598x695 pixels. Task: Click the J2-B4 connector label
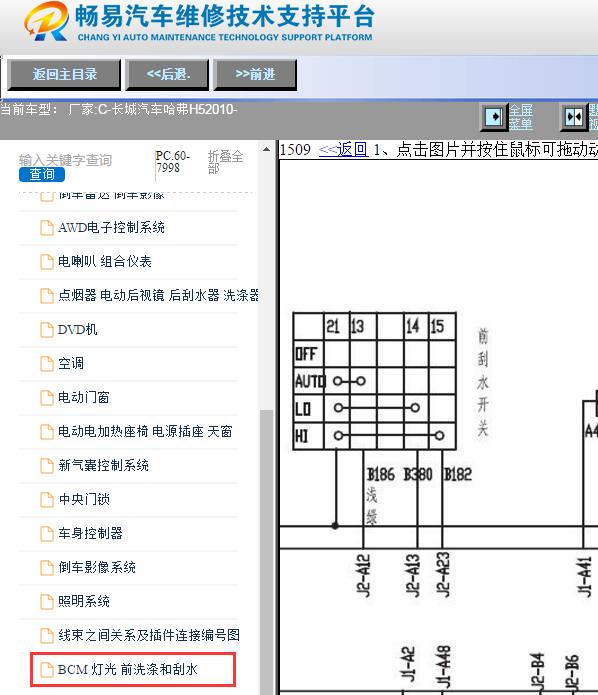[537, 672]
